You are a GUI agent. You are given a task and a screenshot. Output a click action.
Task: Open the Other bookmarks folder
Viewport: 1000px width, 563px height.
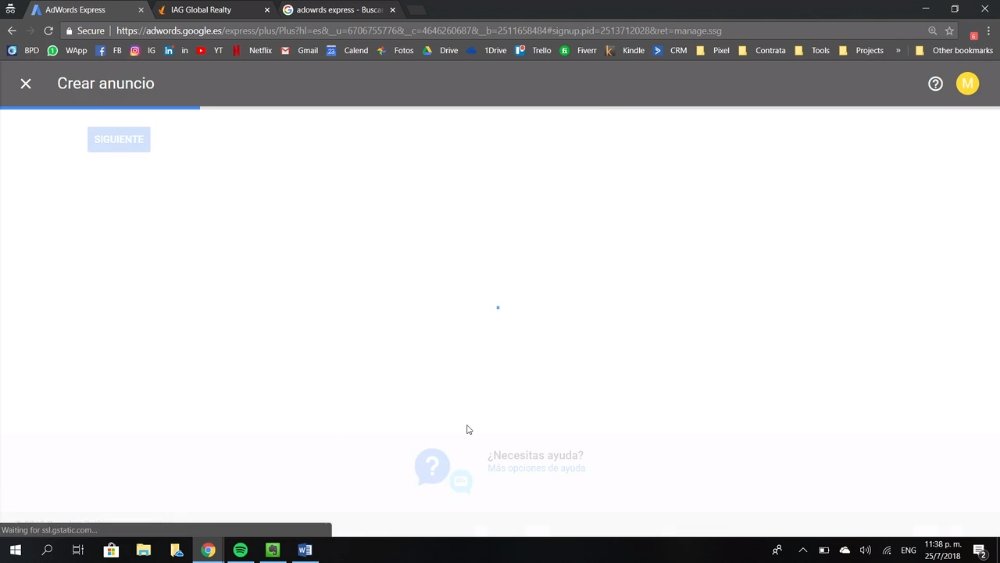(x=954, y=50)
